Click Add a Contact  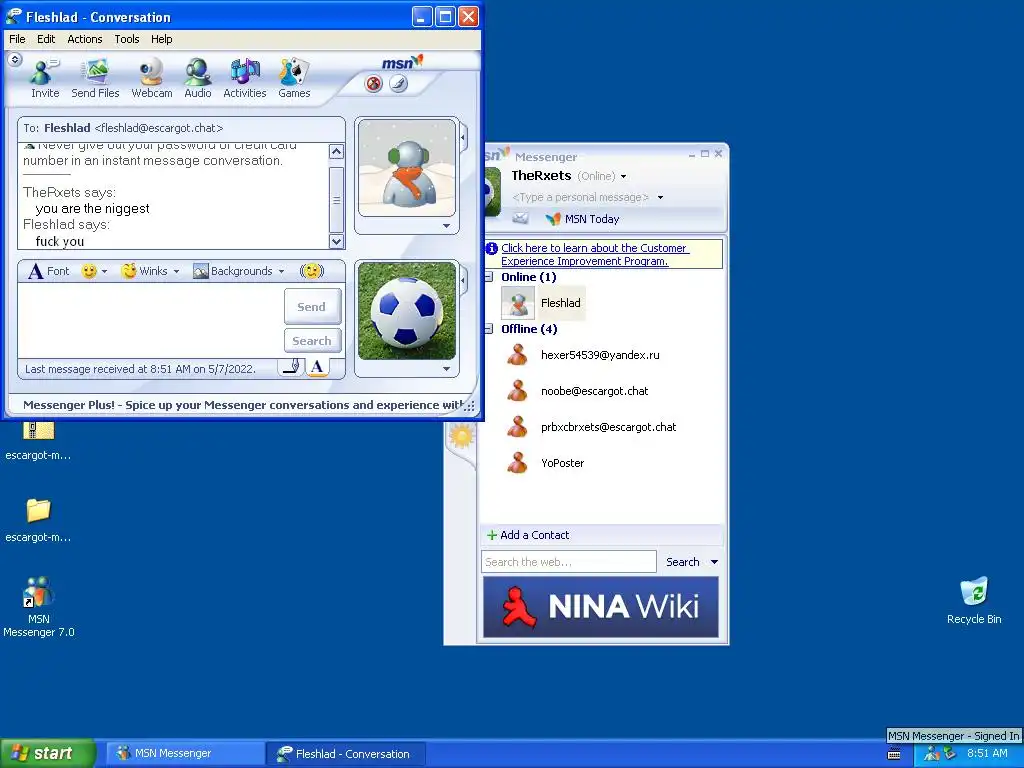click(528, 535)
